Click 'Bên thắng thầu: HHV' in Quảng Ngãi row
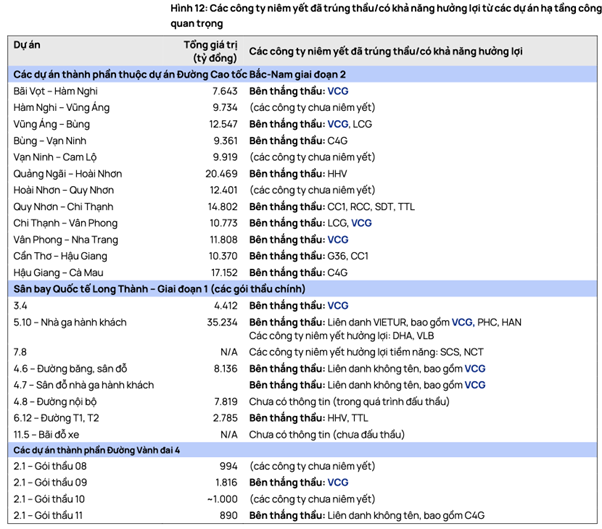The height and width of the screenshot is (529, 602). (298, 174)
